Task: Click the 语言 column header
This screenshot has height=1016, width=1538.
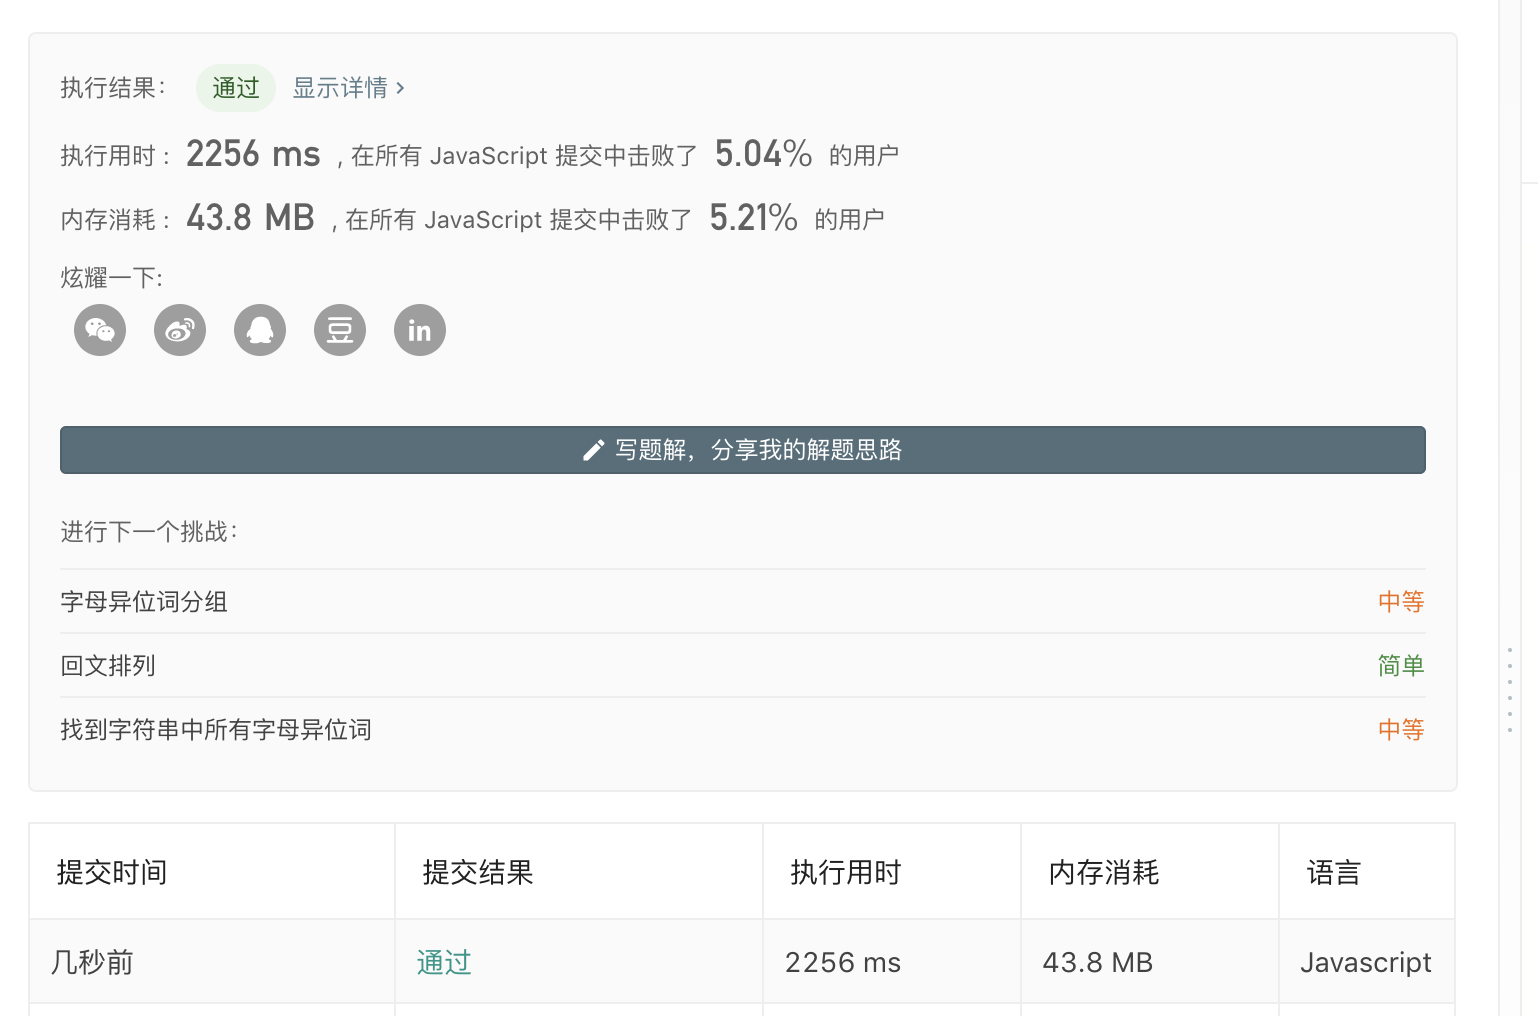Action: pyautogui.click(x=1335, y=871)
